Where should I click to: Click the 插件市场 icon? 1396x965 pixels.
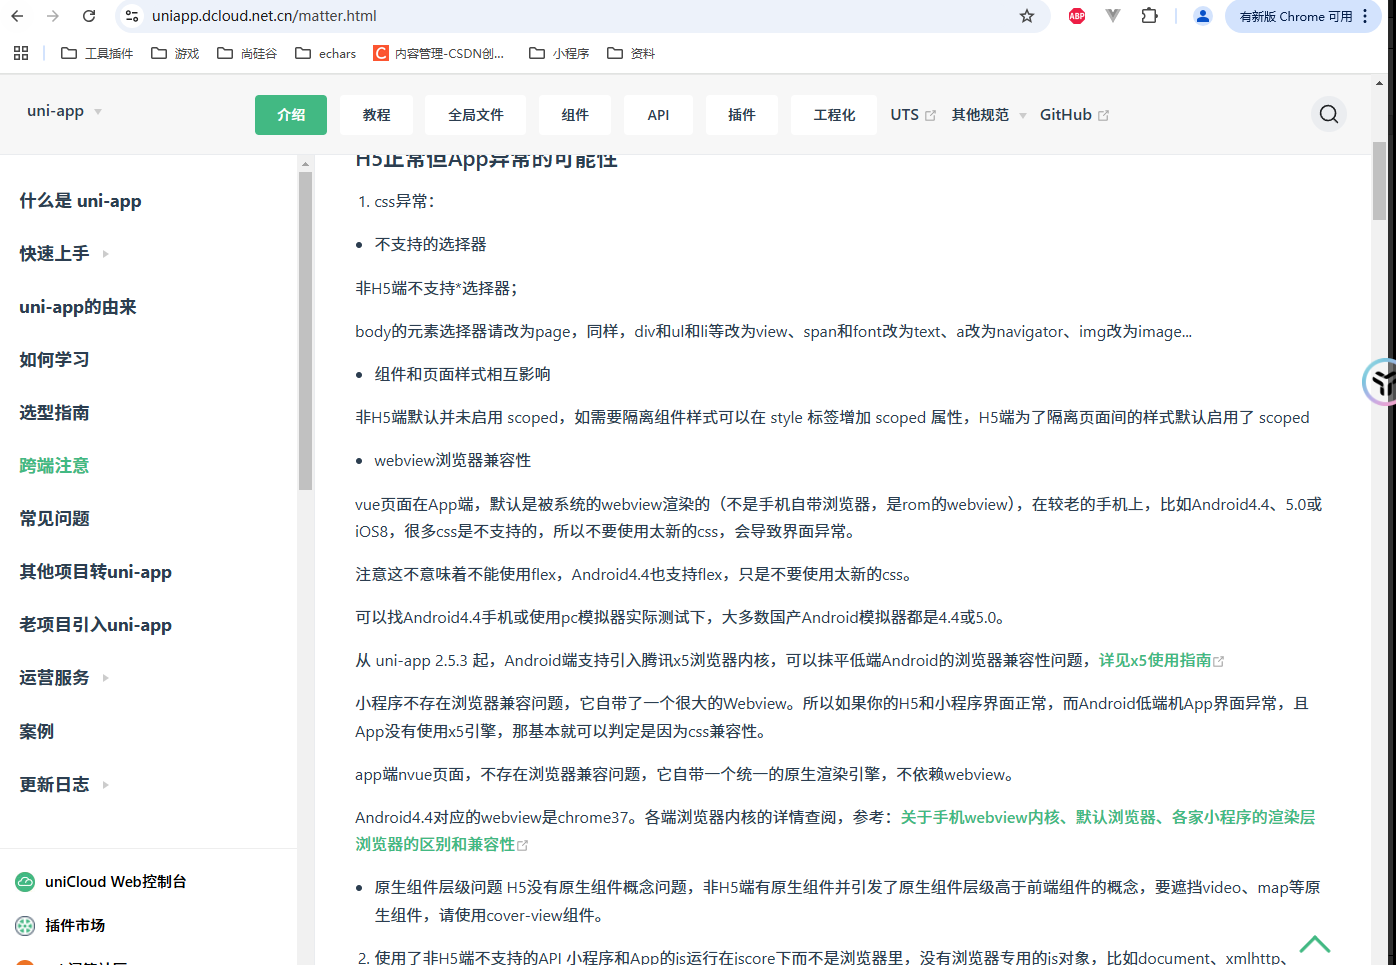25,926
